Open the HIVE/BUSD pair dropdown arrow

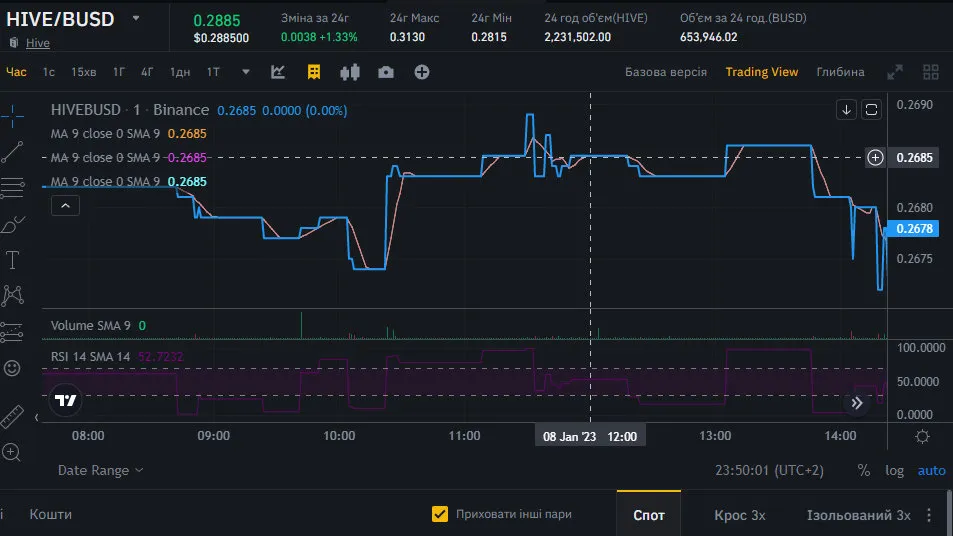tap(136, 19)
